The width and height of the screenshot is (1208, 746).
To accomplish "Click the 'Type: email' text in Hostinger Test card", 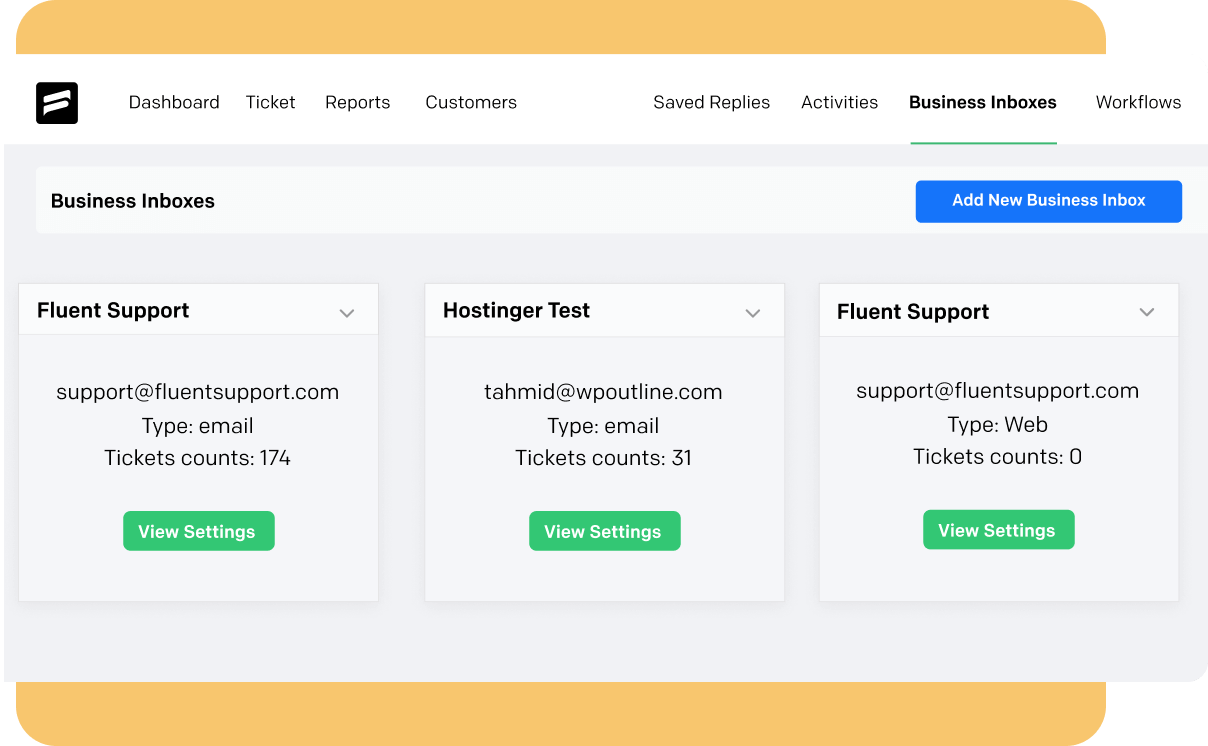I will coord(603,426).
